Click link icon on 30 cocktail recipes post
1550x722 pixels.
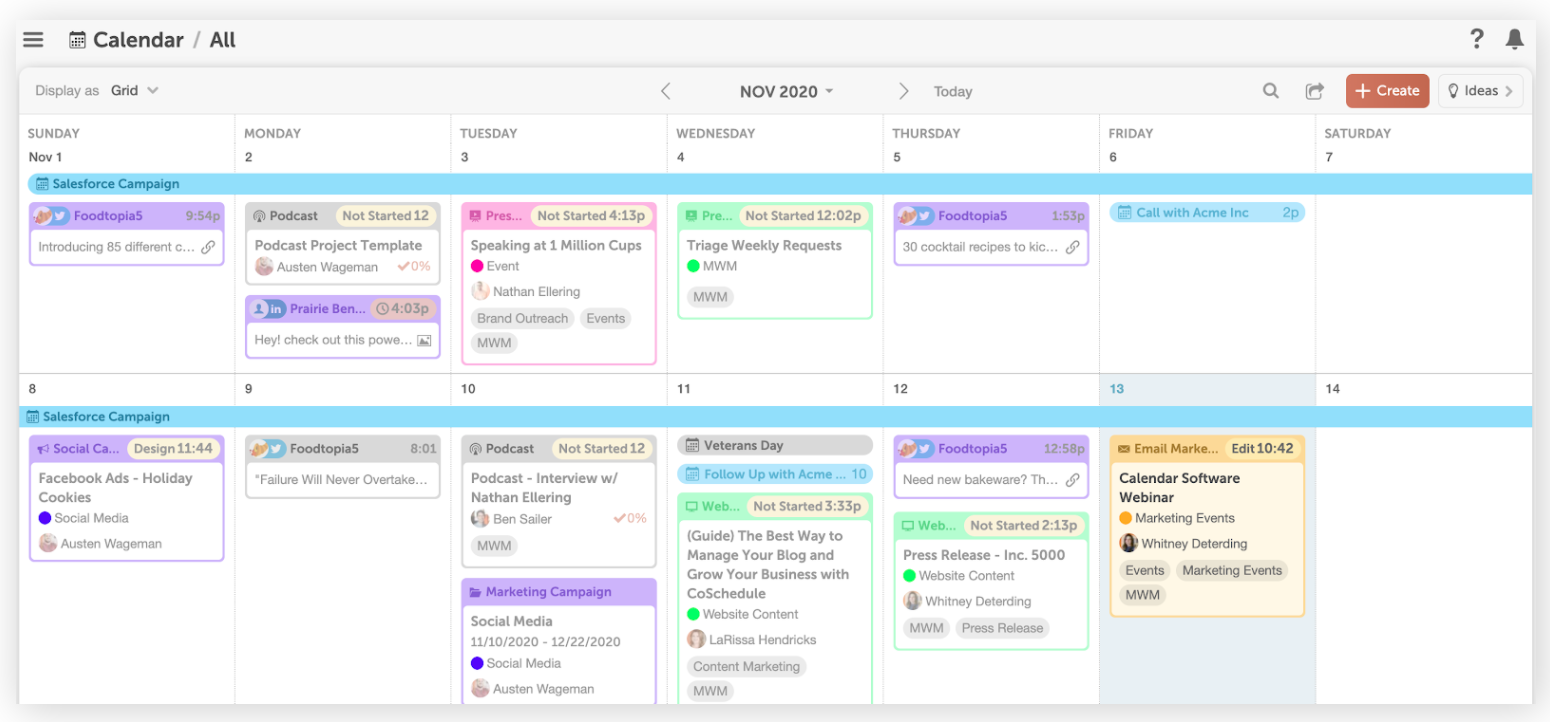click(x=1072, y=247)
